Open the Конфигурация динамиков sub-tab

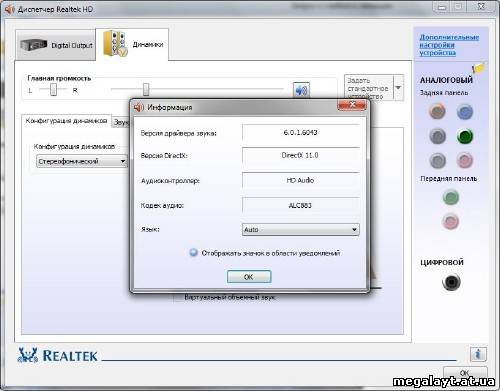point(66,121)
